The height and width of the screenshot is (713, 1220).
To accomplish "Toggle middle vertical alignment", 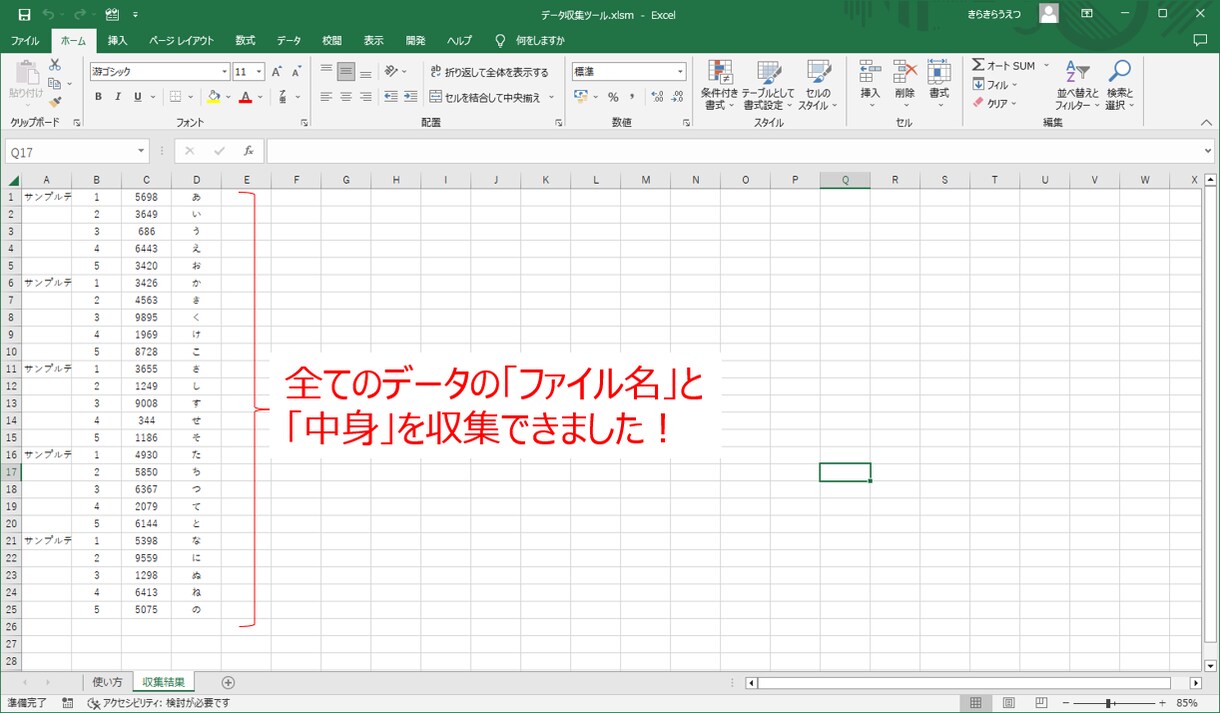I will tap(346, 71).
